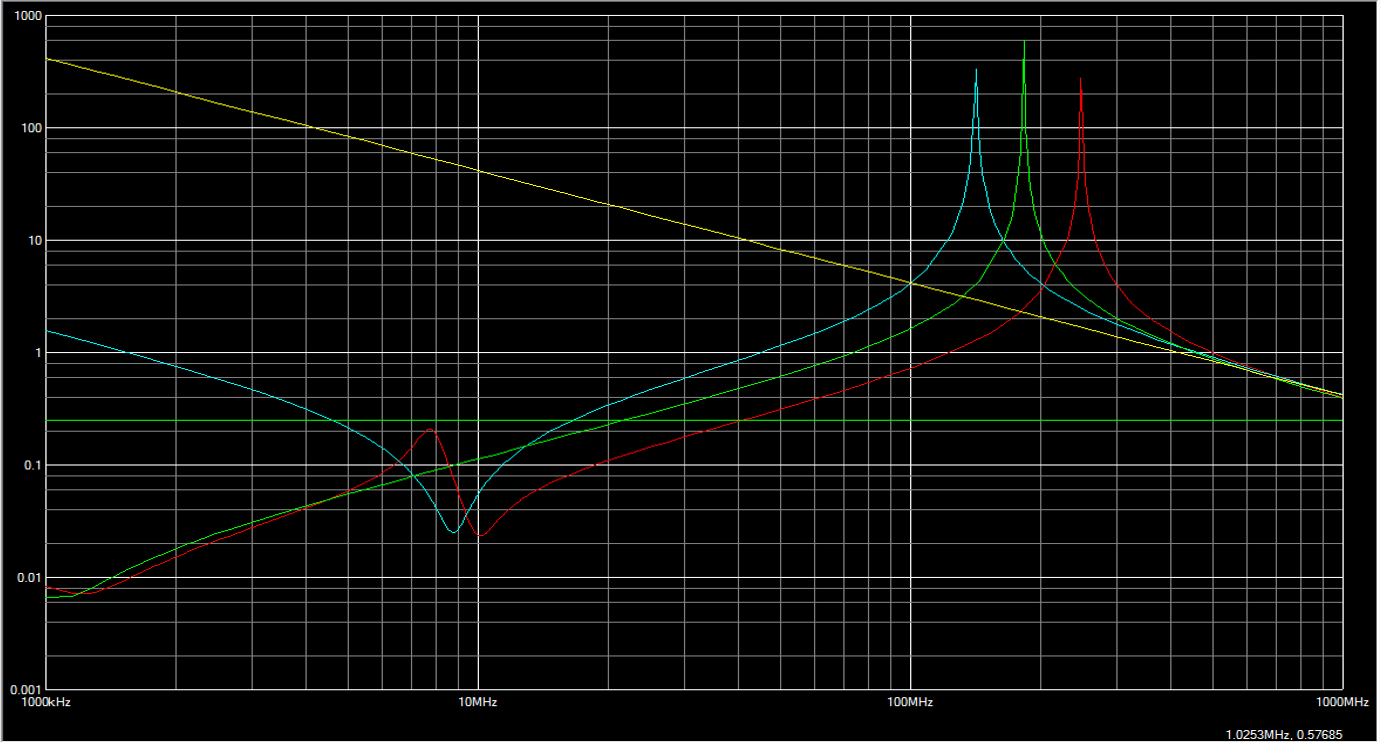Click the 0.01 label on the Y axis

pos(28,578)
